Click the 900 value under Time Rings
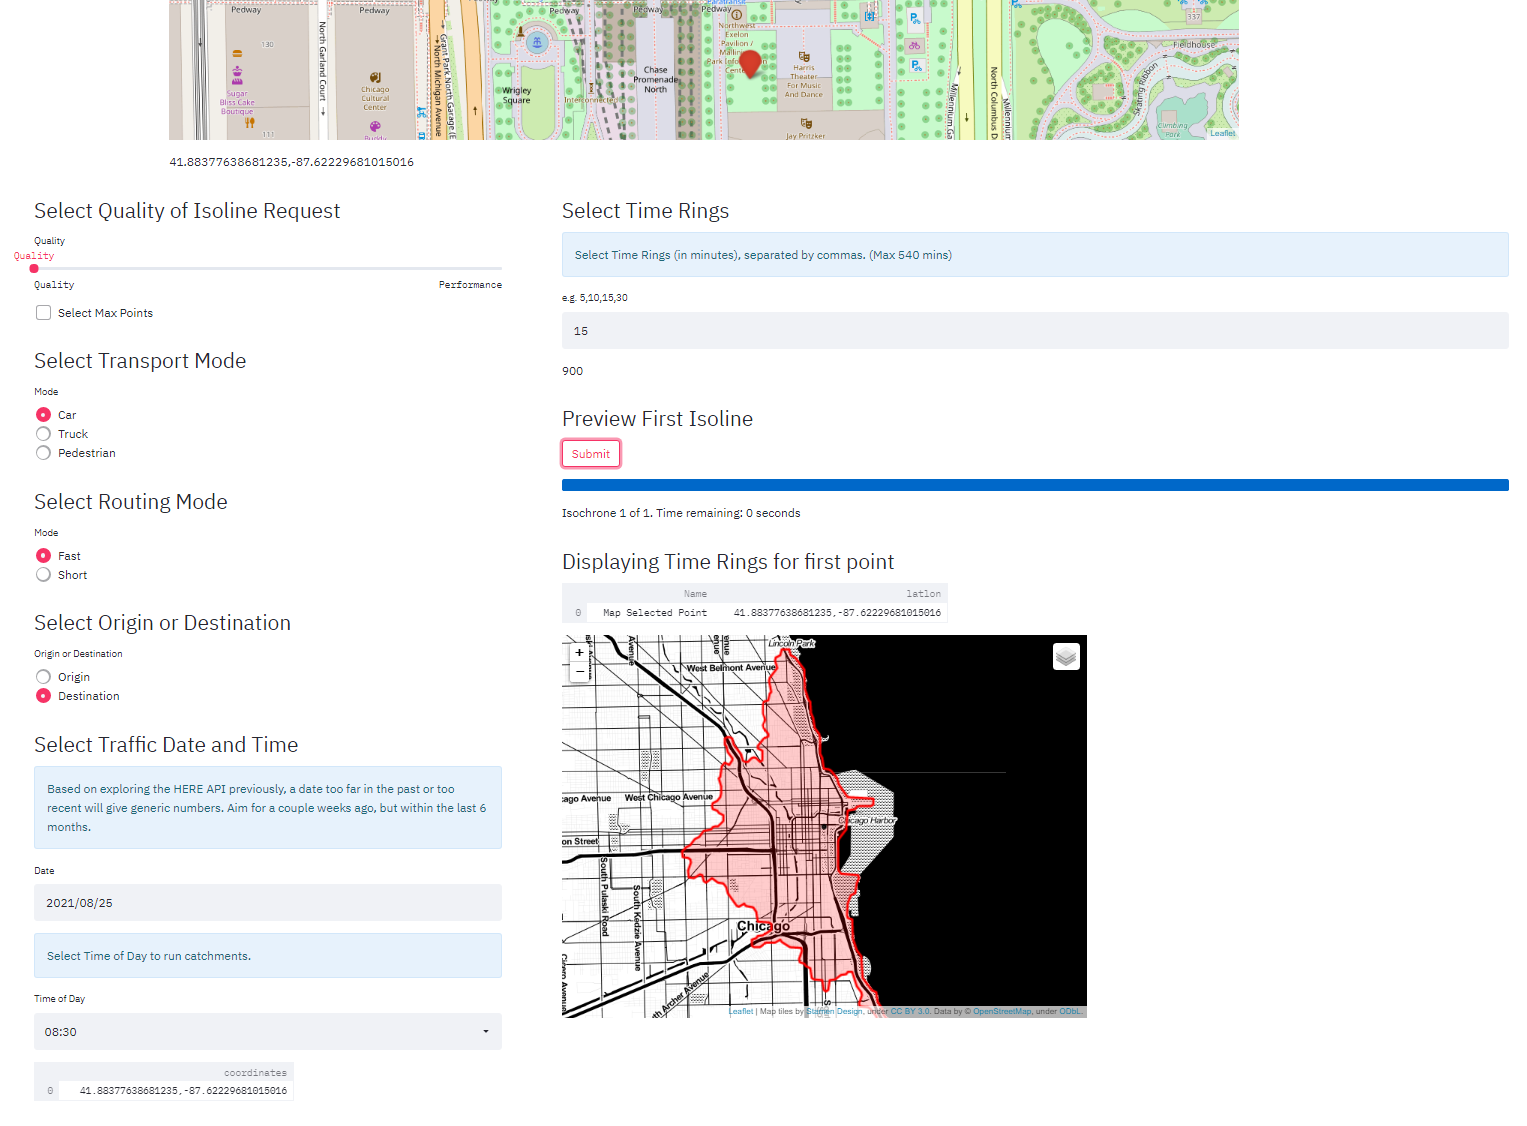Viewport: 1527px width, 1126px height. 572,371
